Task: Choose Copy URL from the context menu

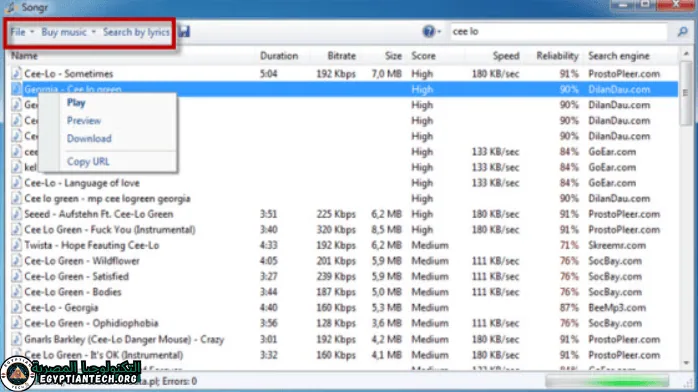Action: [88, 162]
